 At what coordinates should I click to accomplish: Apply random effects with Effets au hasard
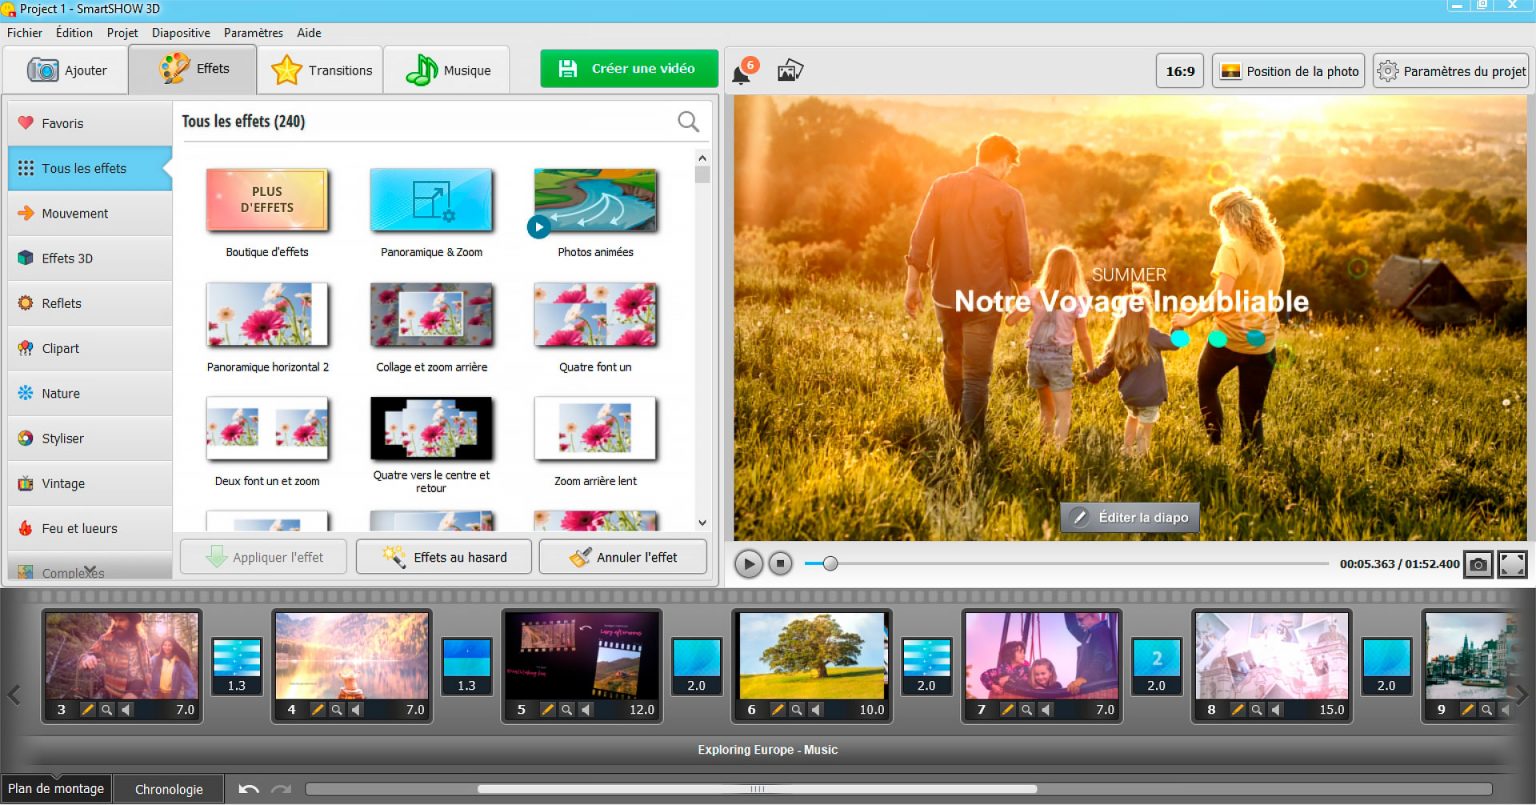[x=443, y=556]
